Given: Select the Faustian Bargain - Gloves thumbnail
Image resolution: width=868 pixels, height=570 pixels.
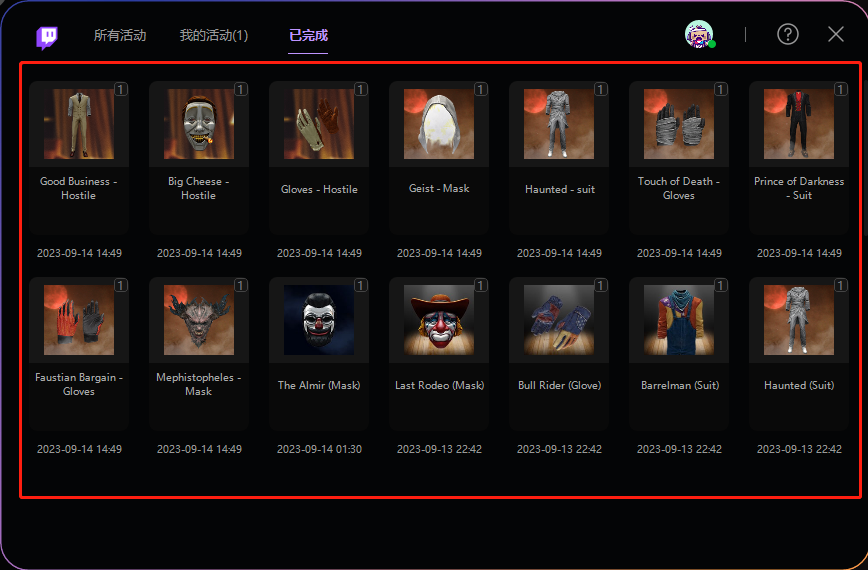Looking at the screenshot, I should pyautogui.click(x=79, y=320).
